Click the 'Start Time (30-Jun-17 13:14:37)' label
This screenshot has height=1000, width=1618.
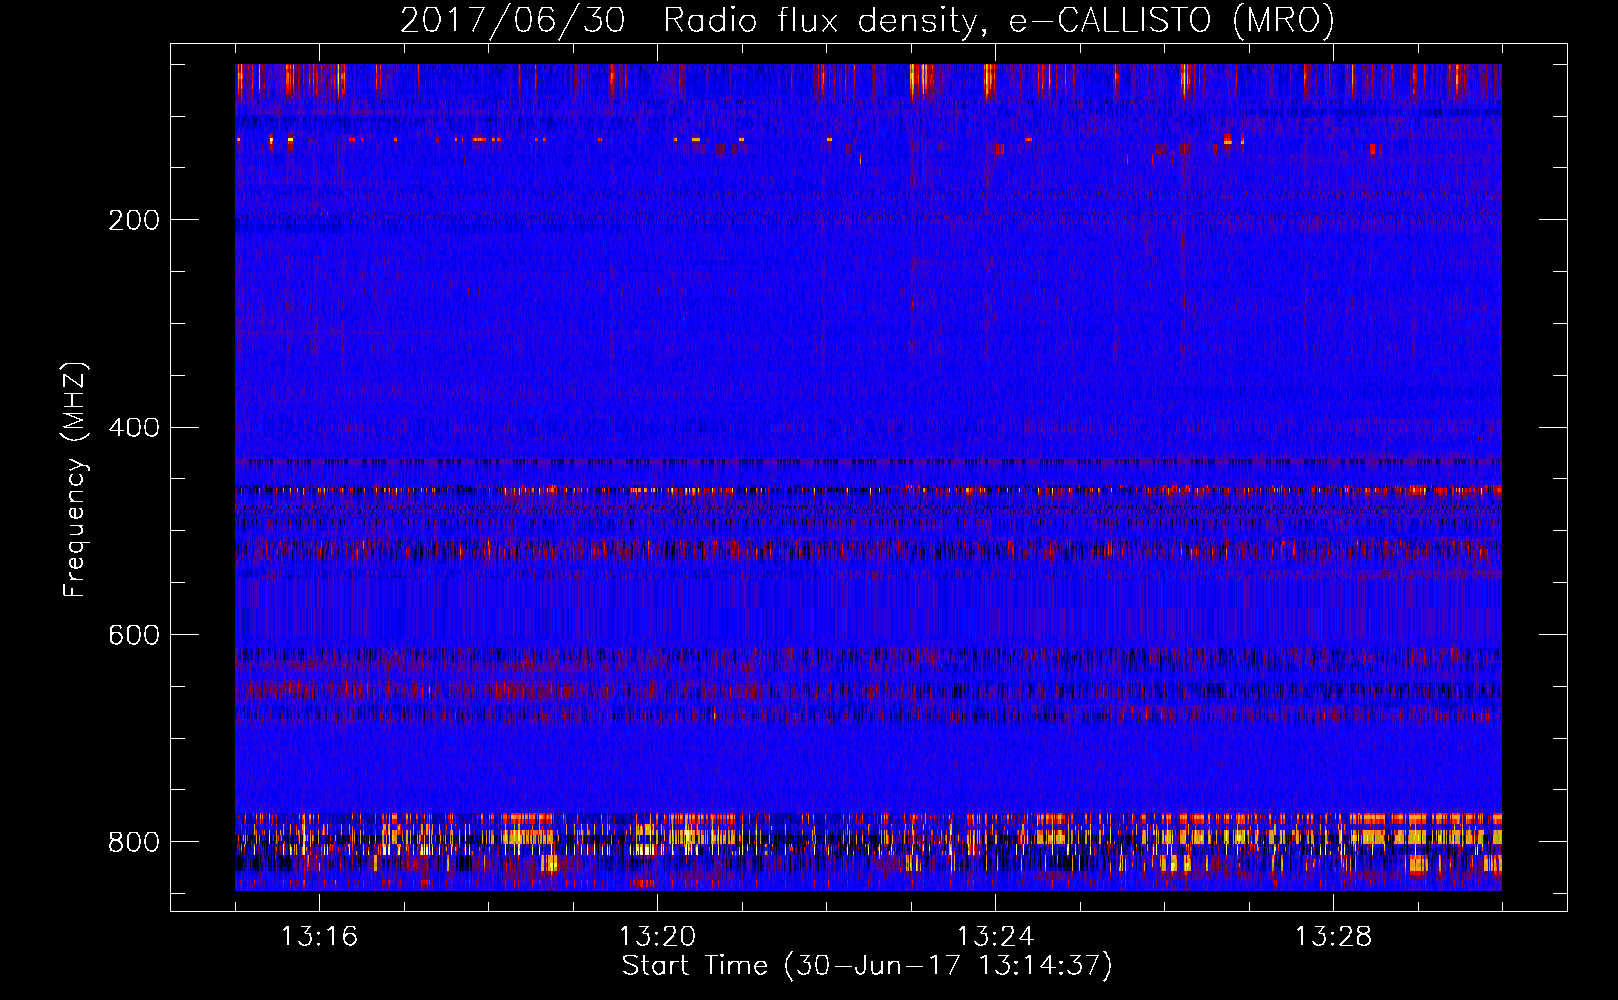867,966
